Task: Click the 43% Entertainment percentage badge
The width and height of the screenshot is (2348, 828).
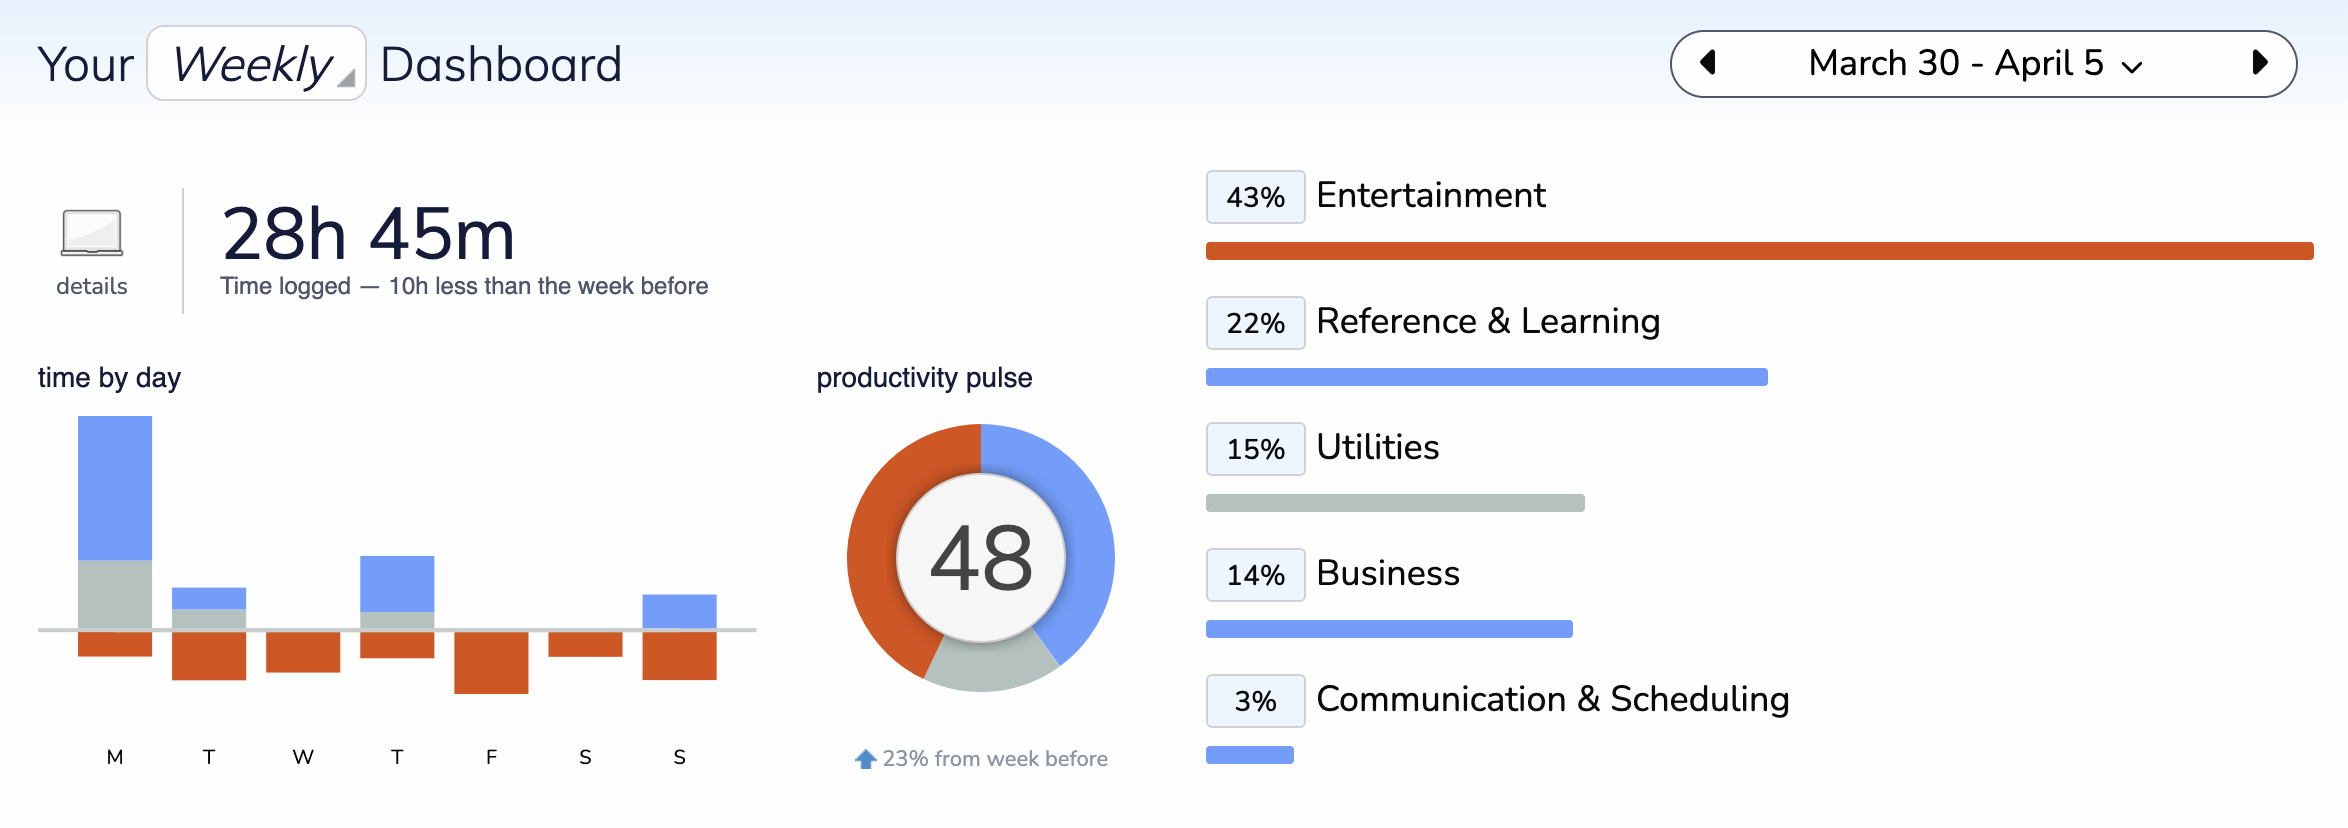Action: [x=1255, y=197]
